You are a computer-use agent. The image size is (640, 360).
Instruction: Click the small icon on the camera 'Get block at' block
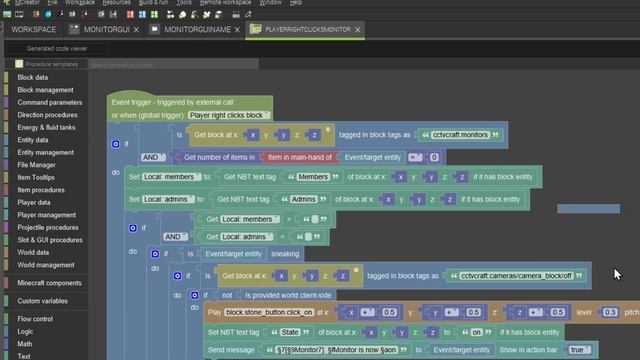coord(356,270)
